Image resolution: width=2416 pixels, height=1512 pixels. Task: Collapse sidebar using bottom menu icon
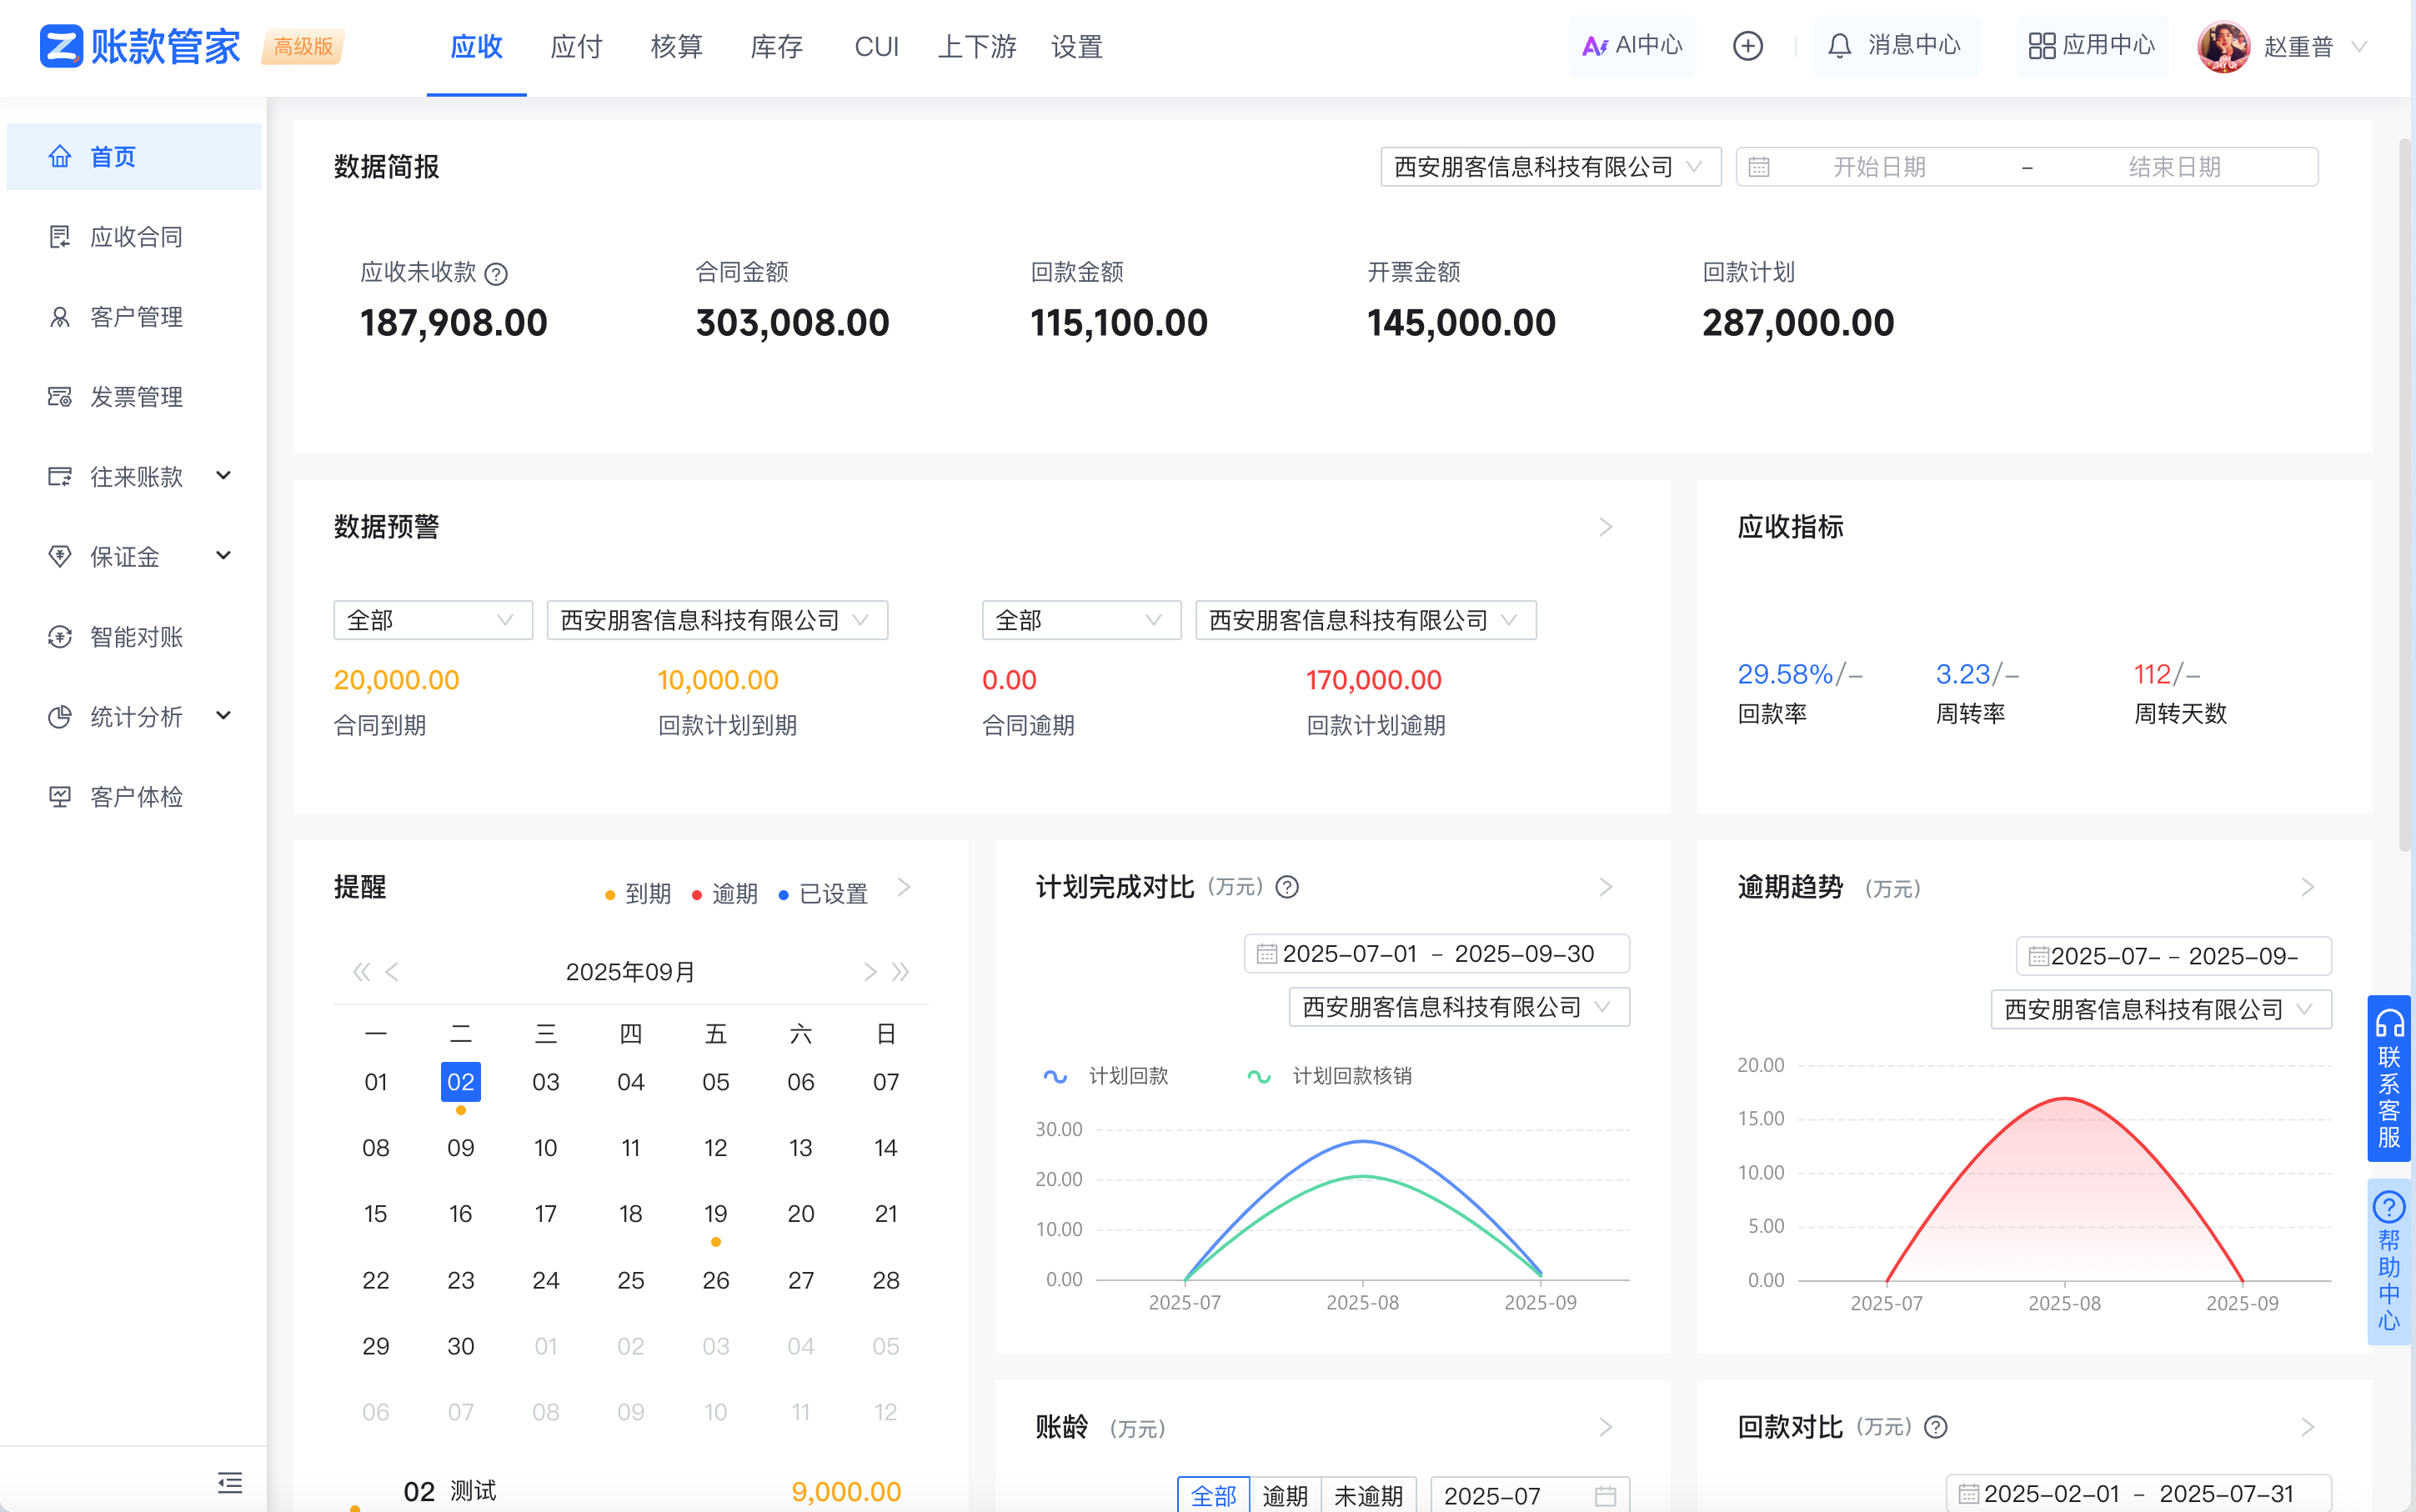pos(230,1482)
